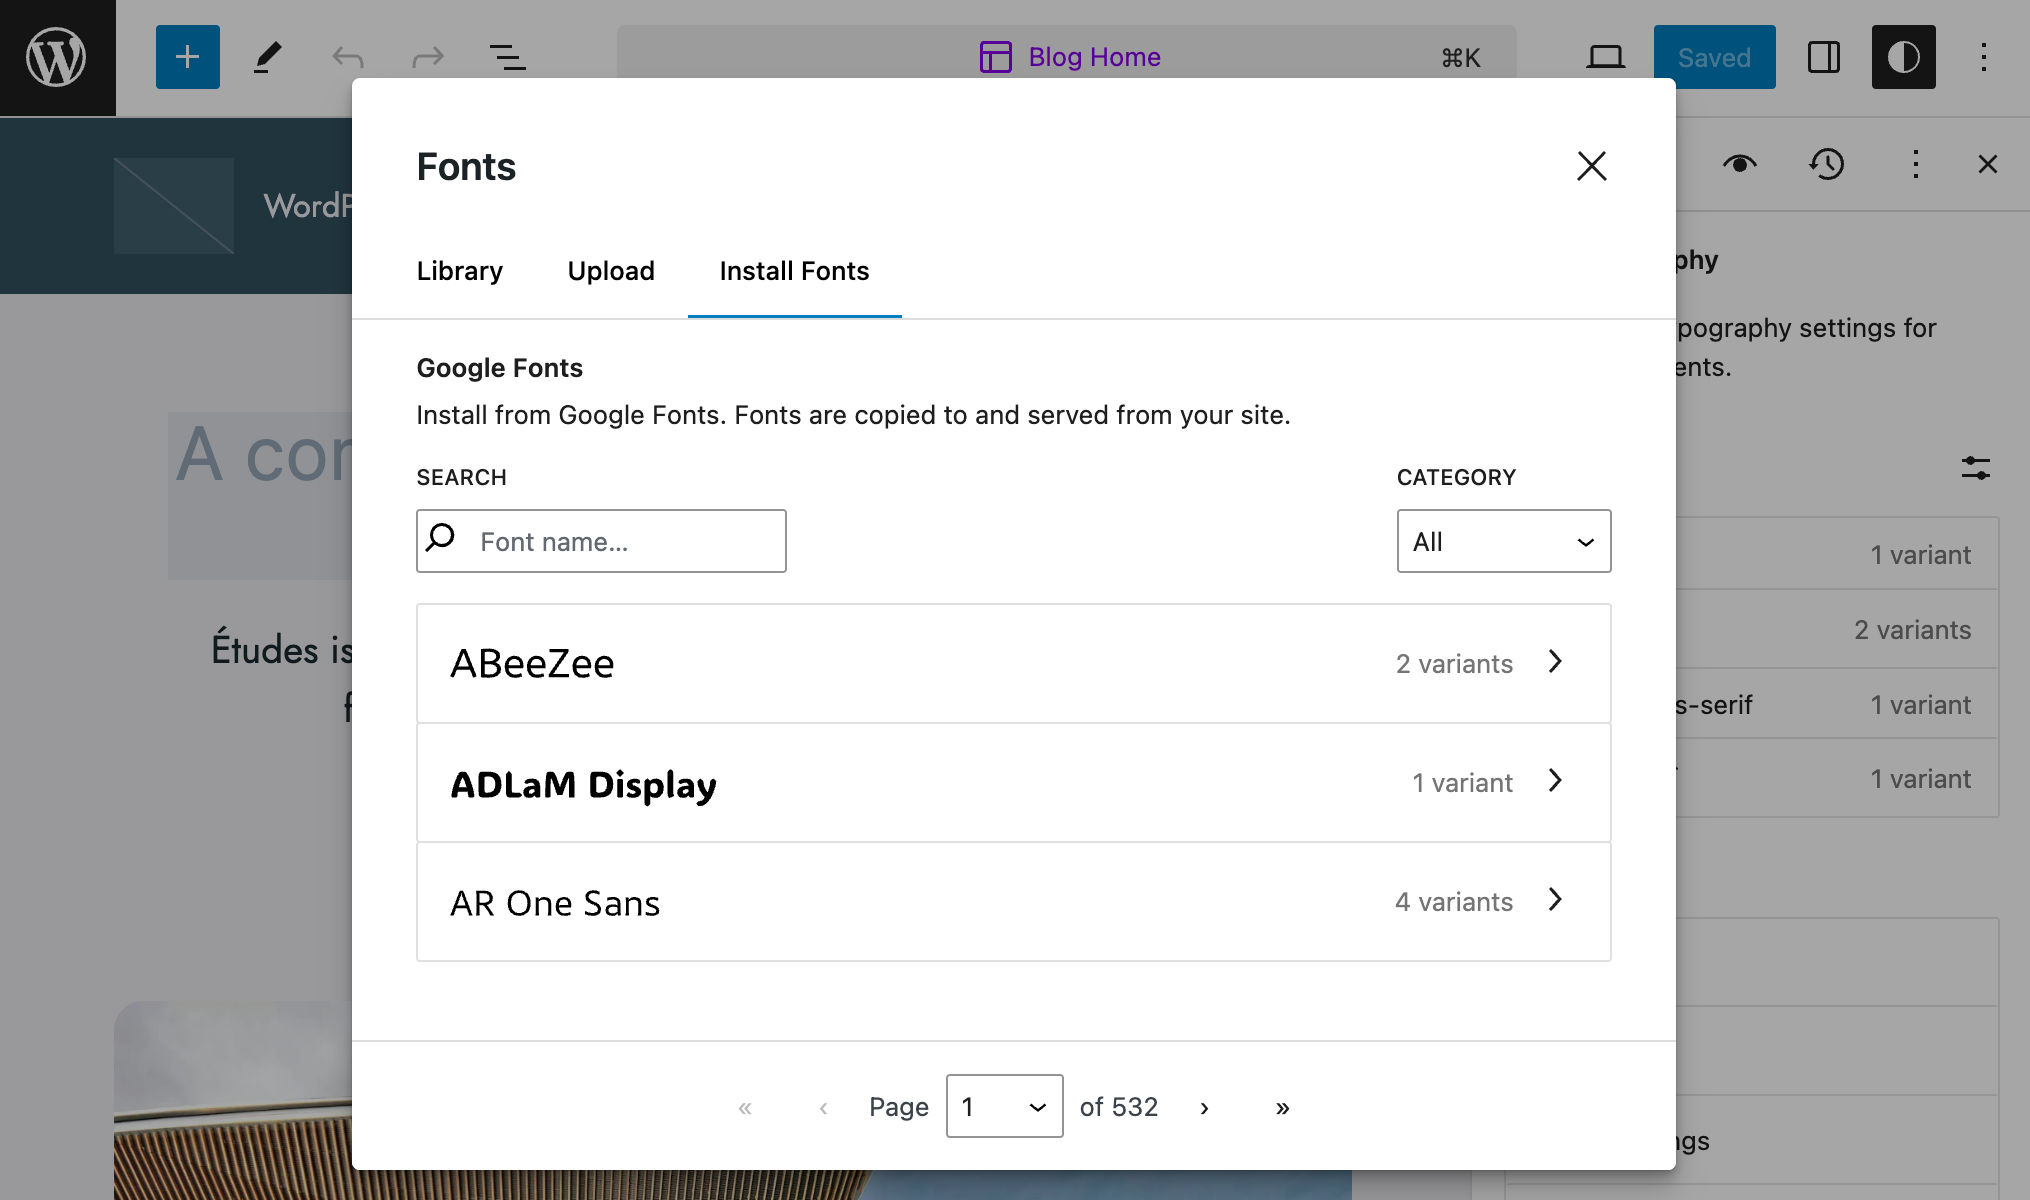Switch to the Library tab
Screen dimensions: 2030x1200
(x=459, y=271)
